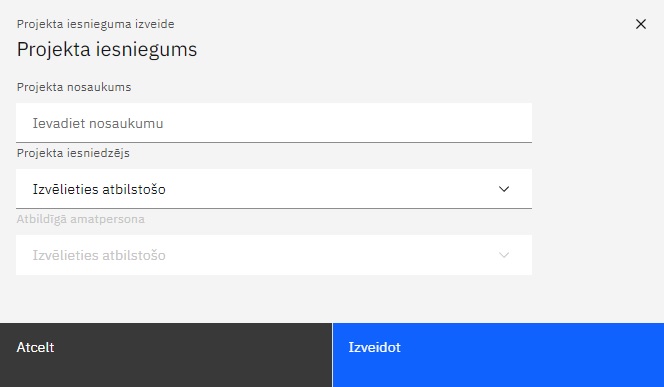Image resolution: width=664 pixels, height=387 pixels.
Task: Click the Ievadiet nosaukumu placeholder text
Action: [98, 123]
